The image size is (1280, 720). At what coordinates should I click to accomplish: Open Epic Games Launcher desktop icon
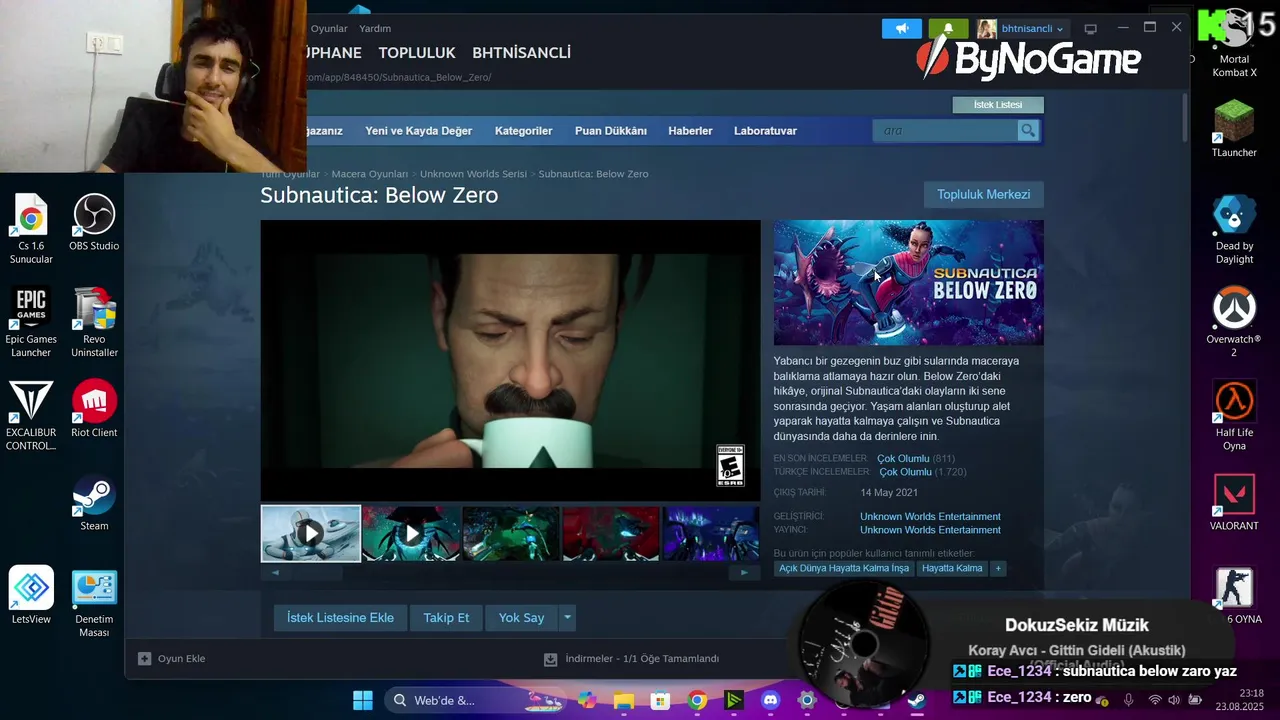31,323
